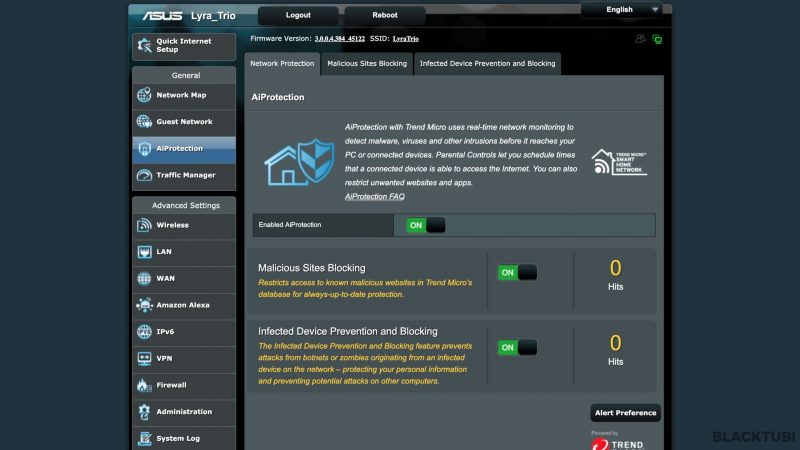Viewport: 800px width, 450px height.
Task: Click the AiProtection shield icon in sidebar
Action: [x=144, y=148]
